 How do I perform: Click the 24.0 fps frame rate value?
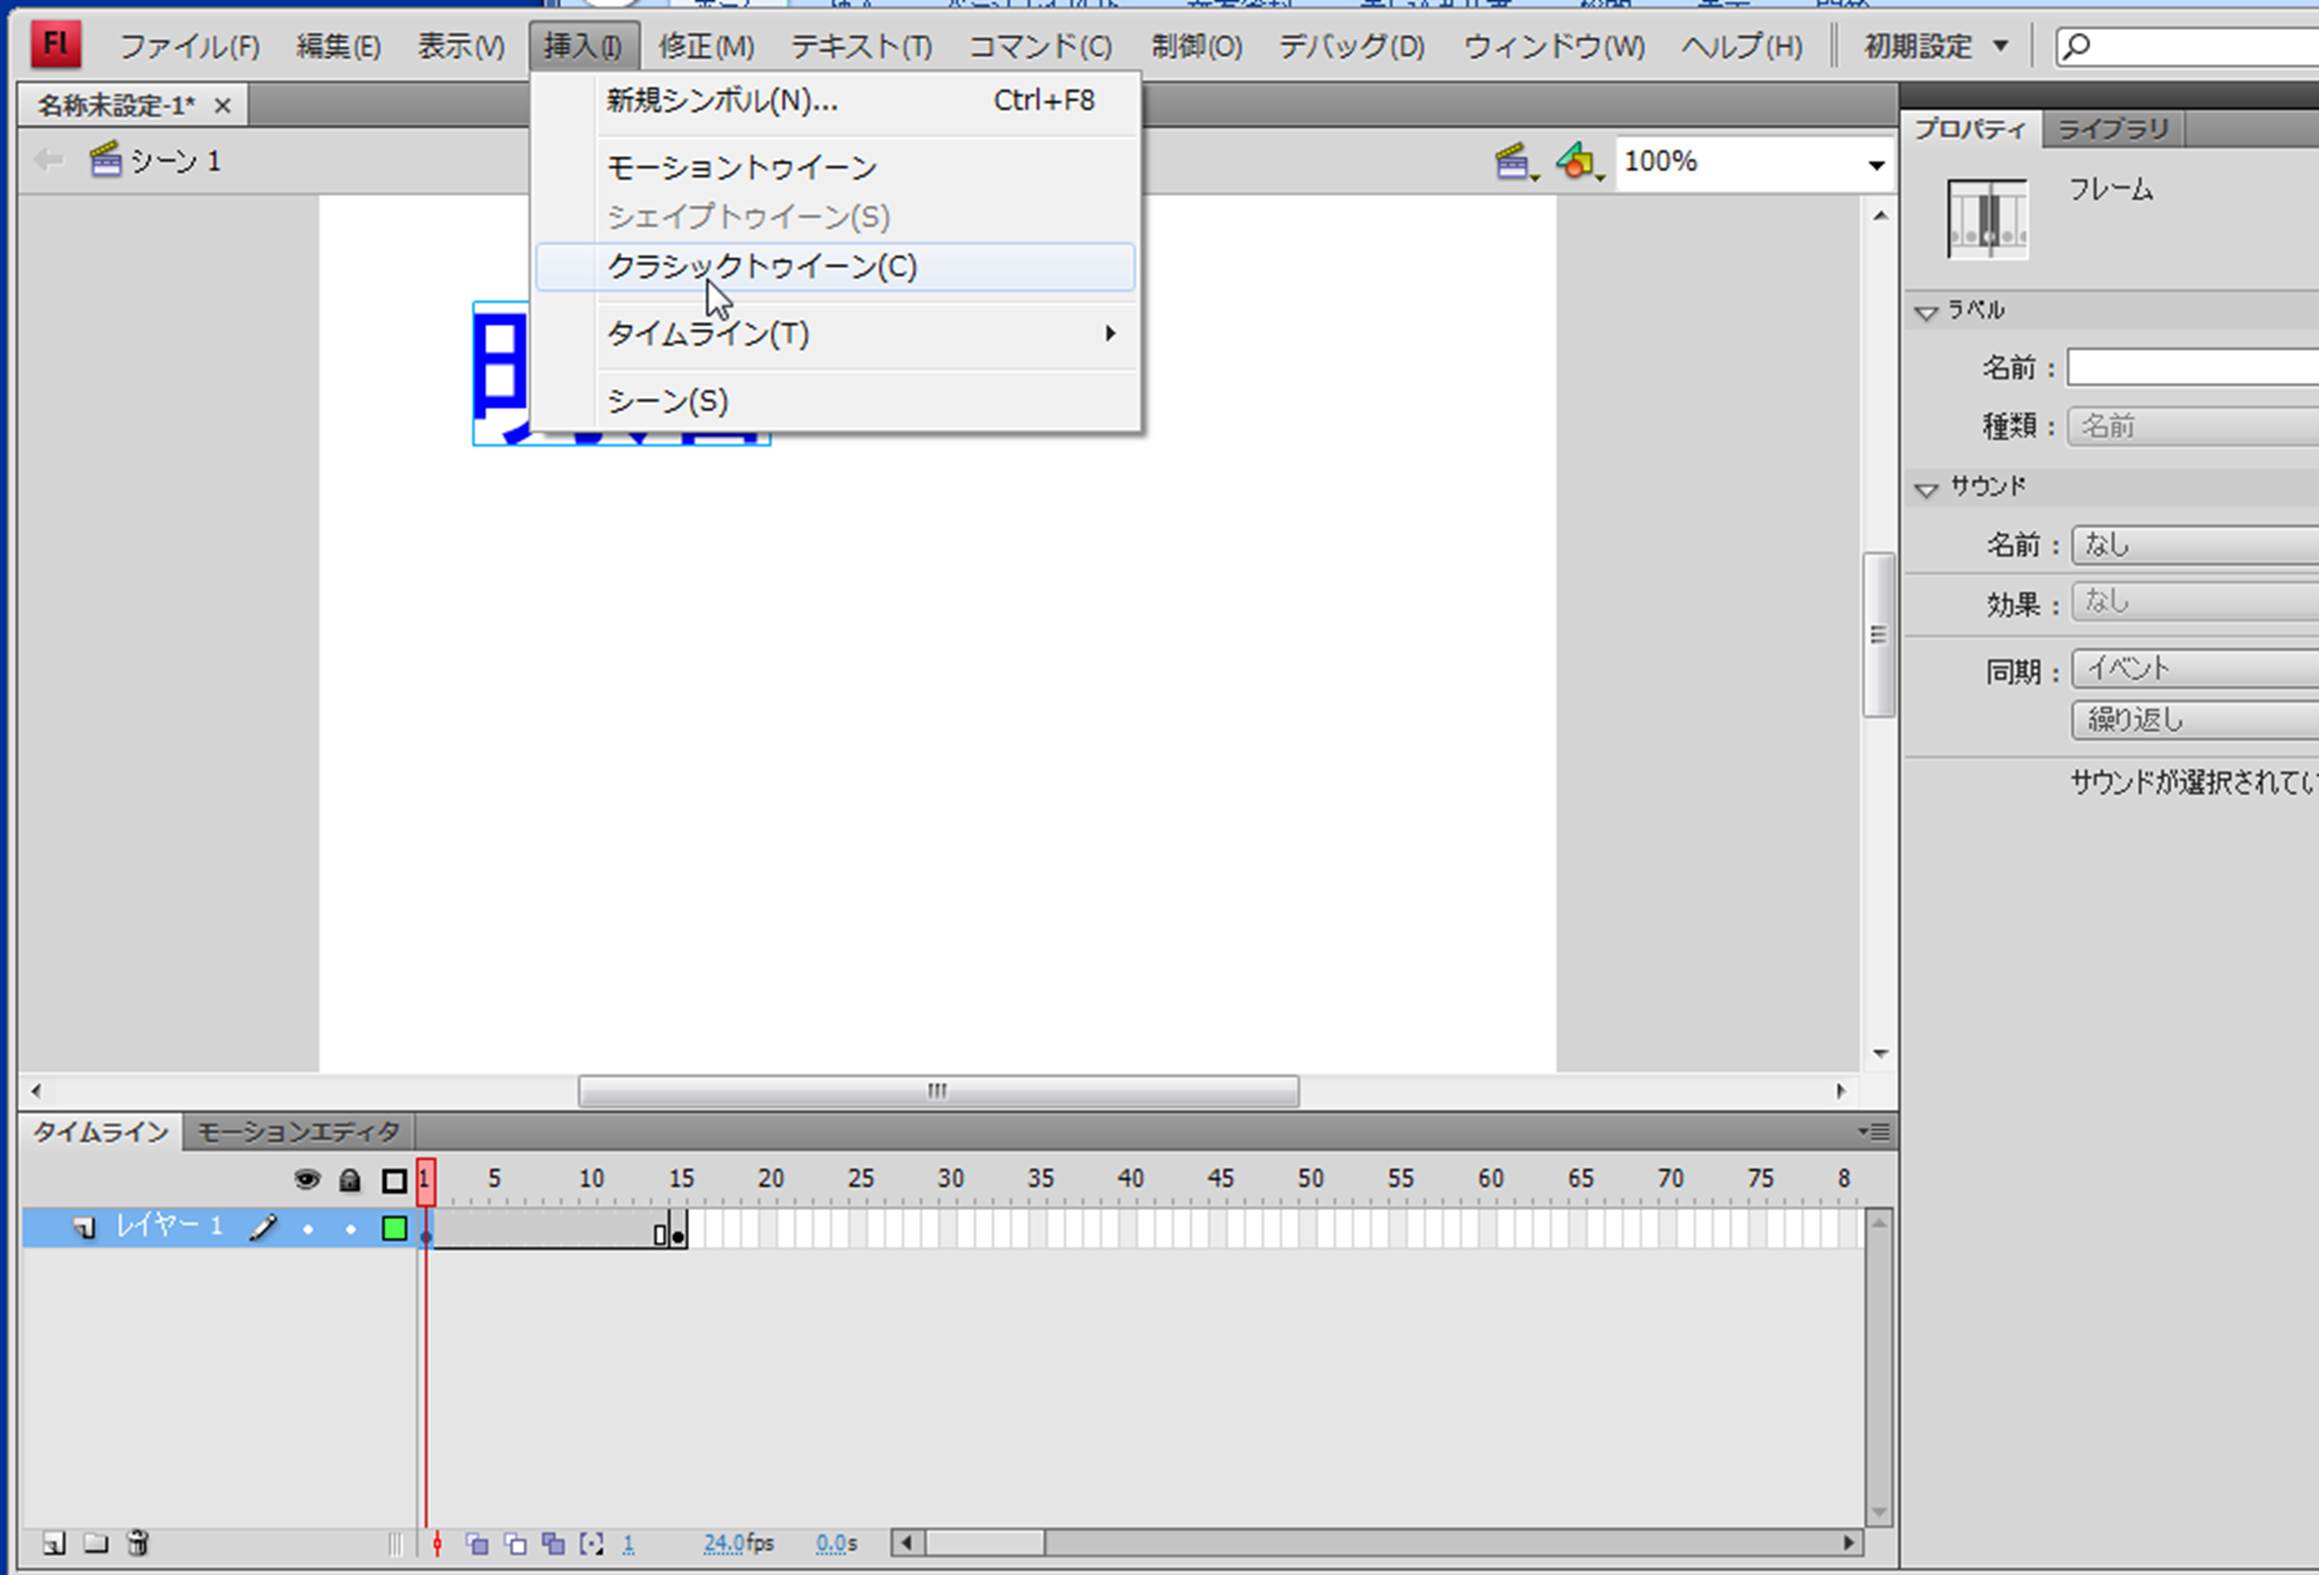(723, 1544)
